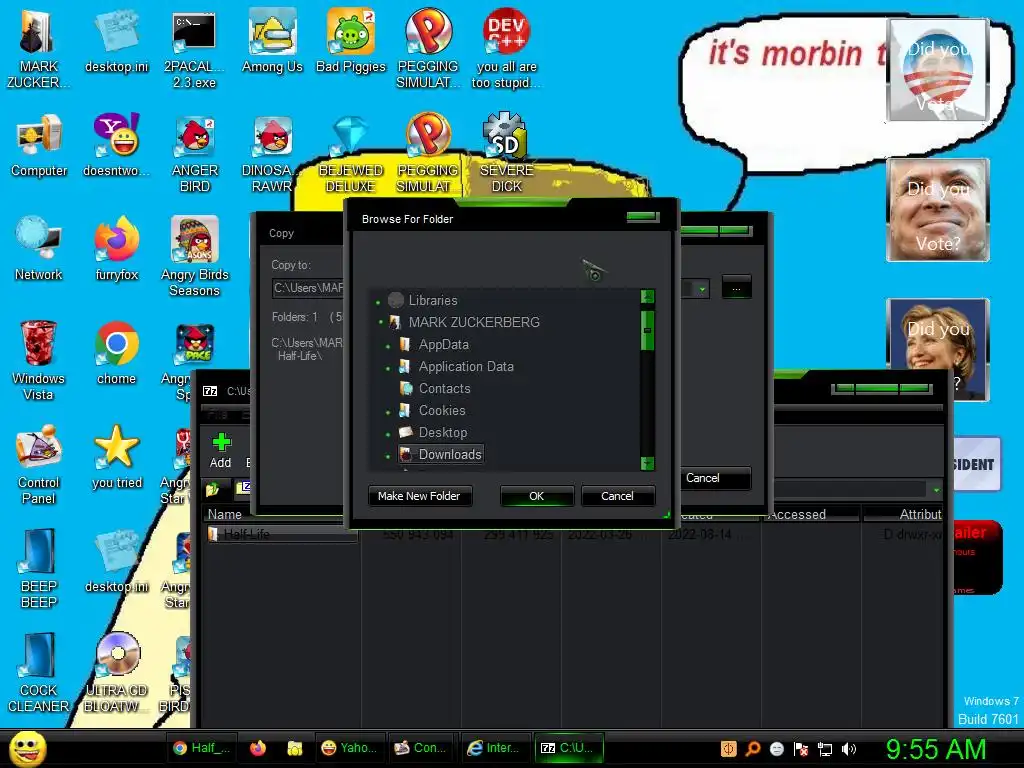
Task: Open the Copy dialog destination dropdown arrow
Action: 701,288
